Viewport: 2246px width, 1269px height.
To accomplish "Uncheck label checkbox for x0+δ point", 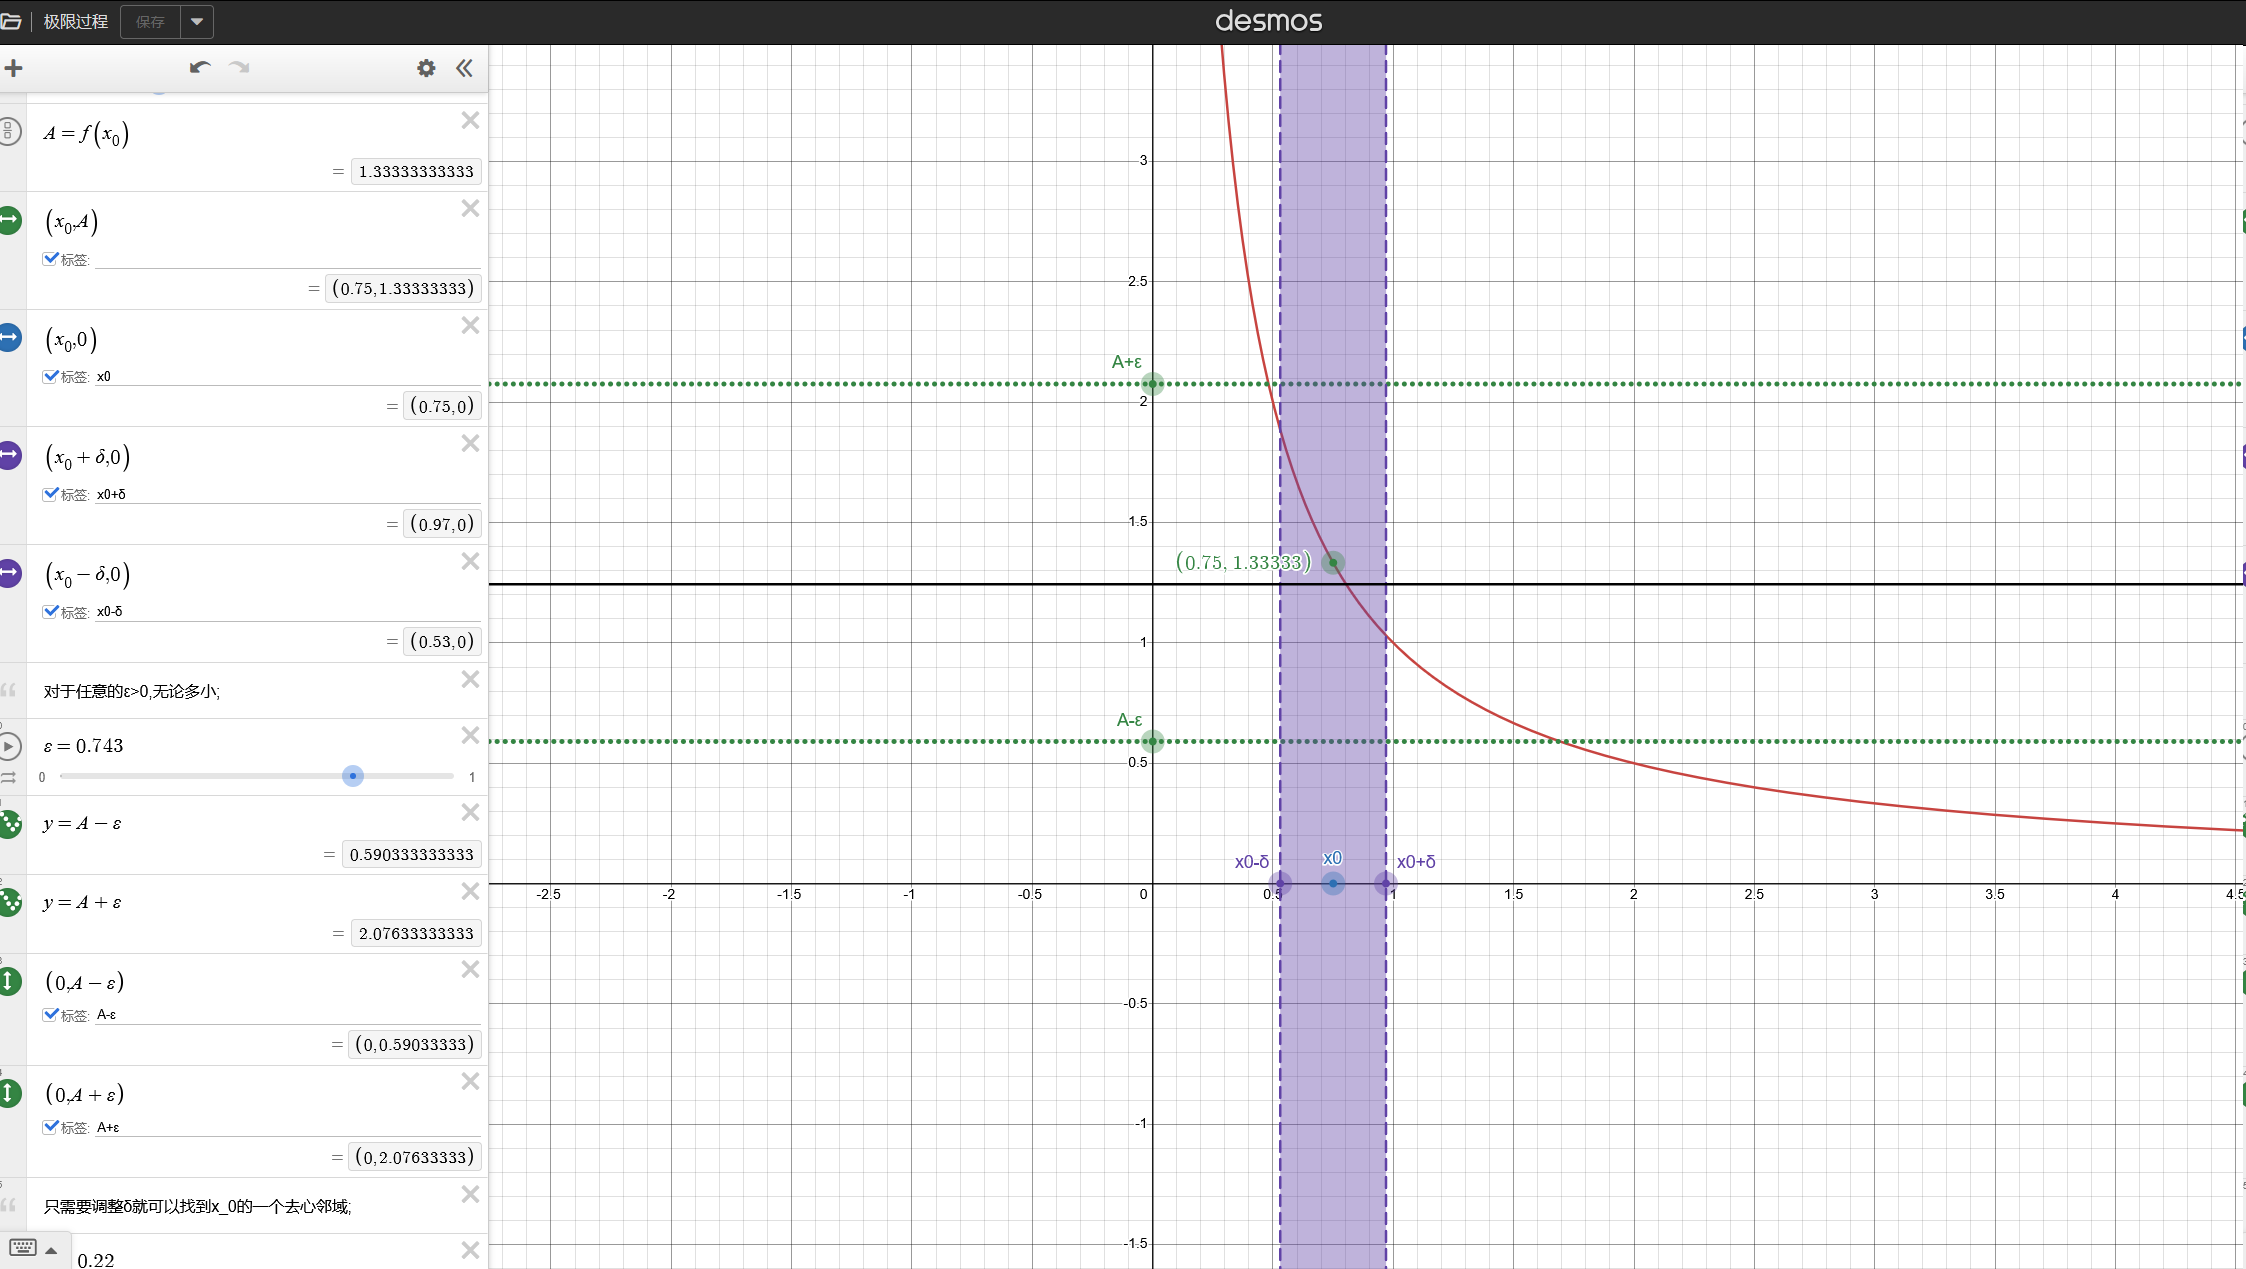I will pyautogui.click(x=51, y=494).
